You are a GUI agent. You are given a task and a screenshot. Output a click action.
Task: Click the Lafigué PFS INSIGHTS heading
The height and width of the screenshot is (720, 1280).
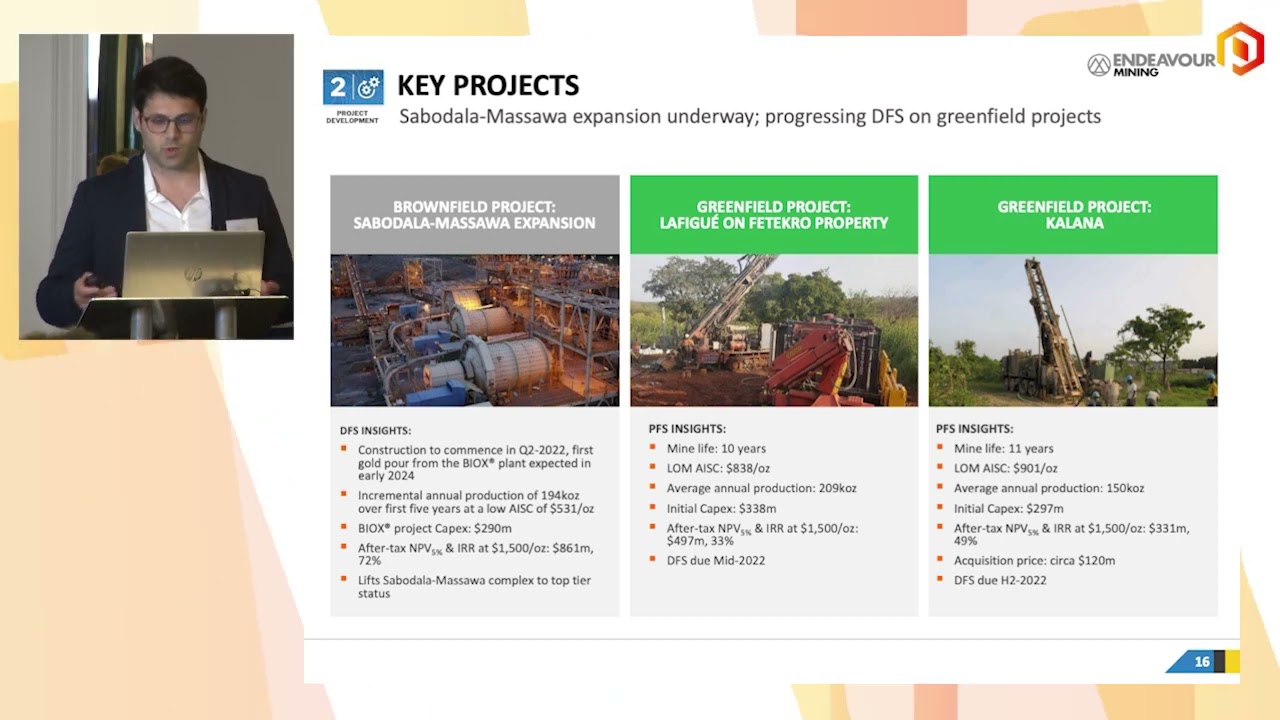click(687, 429)
